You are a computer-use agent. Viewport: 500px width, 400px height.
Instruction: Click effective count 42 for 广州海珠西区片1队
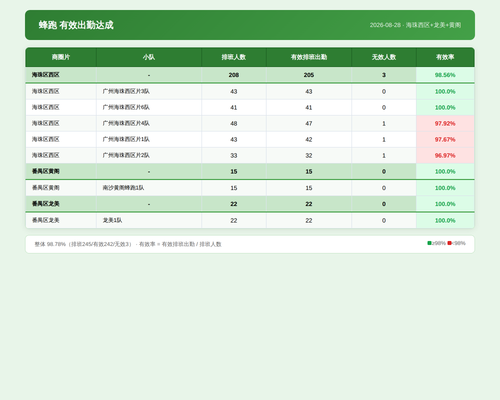point(309,139)
